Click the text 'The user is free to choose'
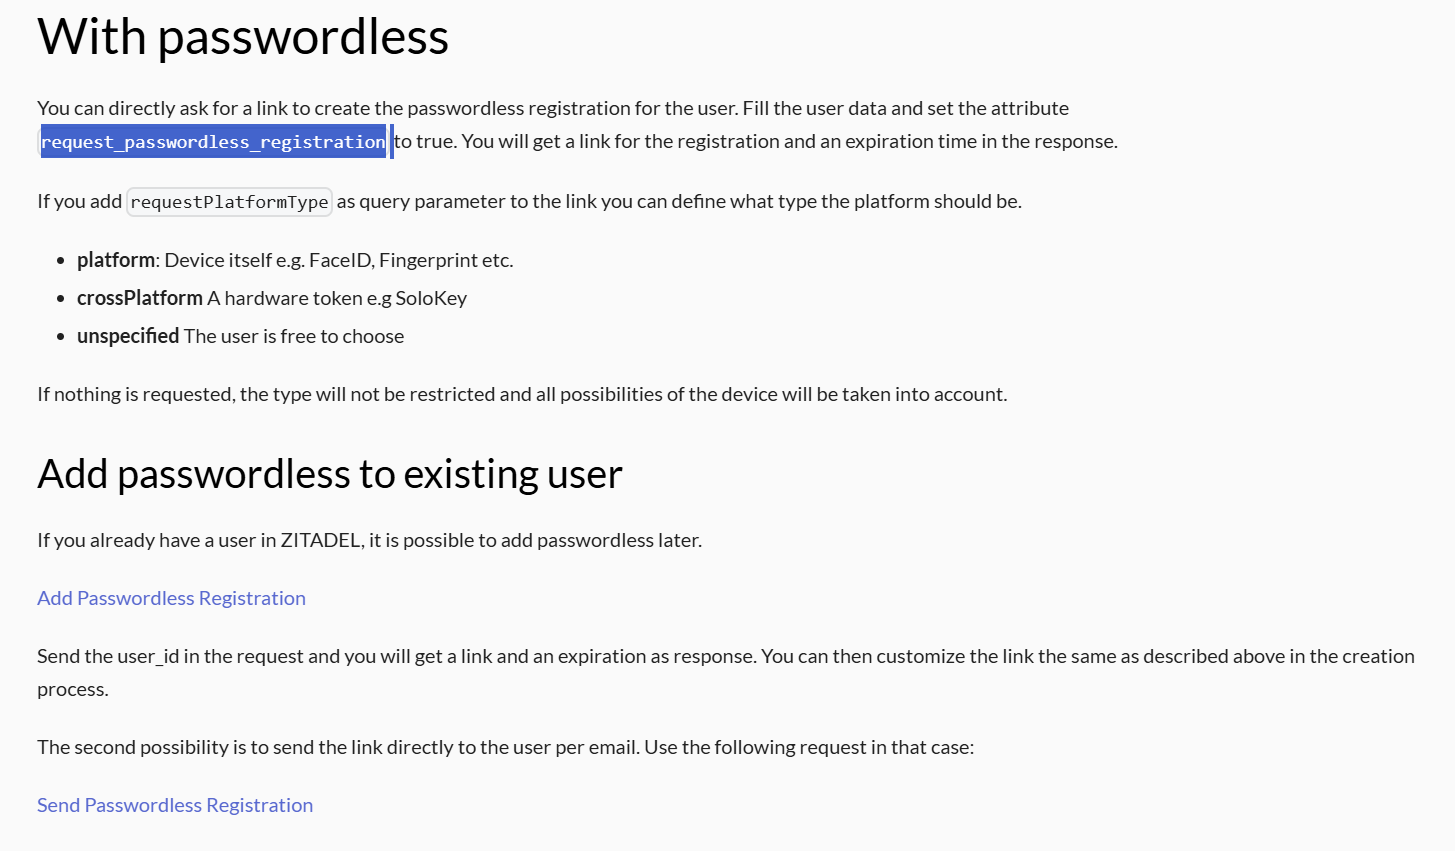The width and height of the screenshot is (1455, 851). (x=294, y=336)
